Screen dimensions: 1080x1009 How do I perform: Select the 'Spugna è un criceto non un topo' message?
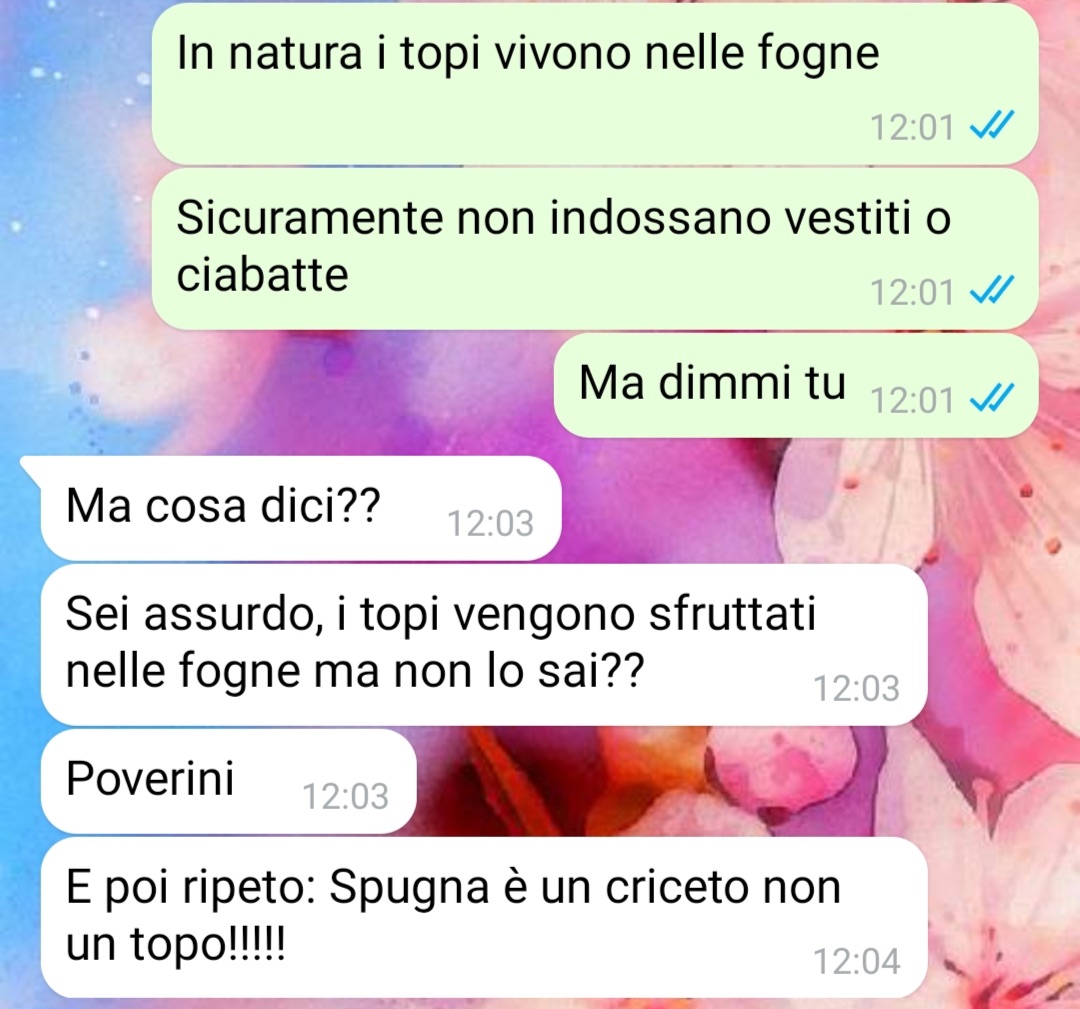click(x=484, y=917)
